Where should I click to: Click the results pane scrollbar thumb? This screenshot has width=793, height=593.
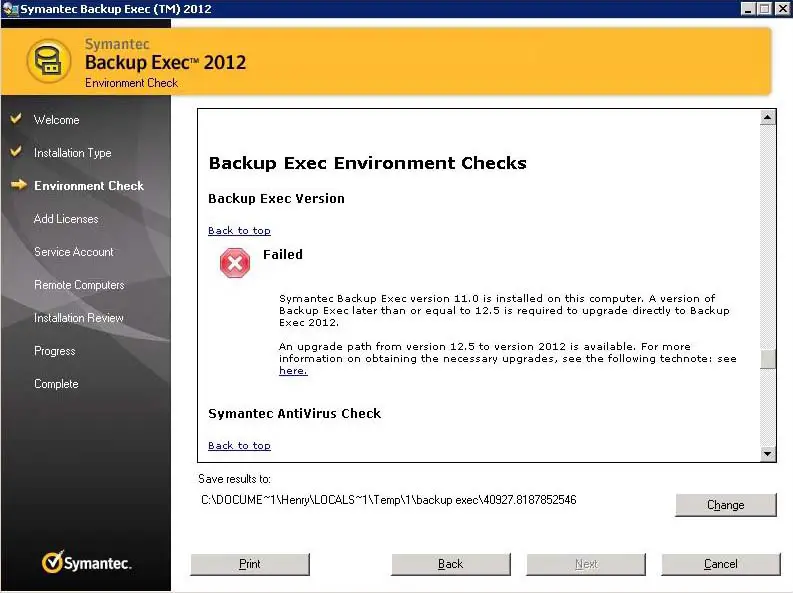tap(768, 359)
